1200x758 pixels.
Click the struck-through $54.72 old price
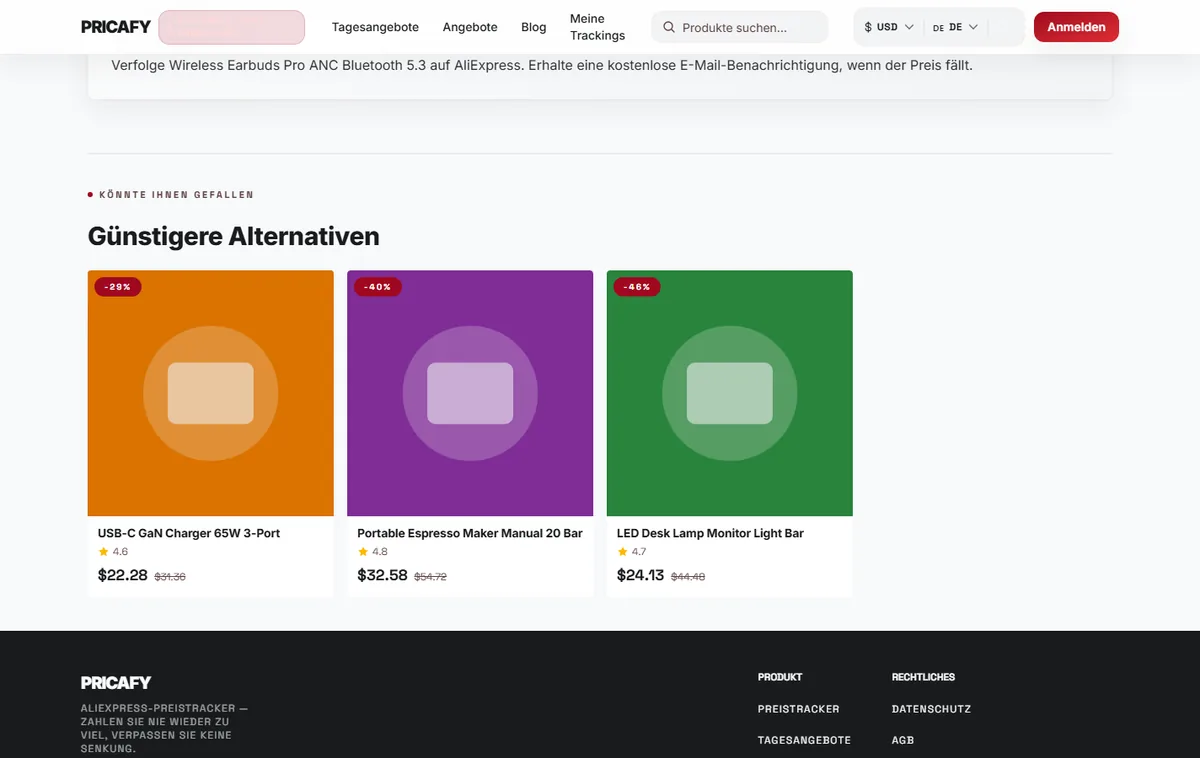coord(430,577)
